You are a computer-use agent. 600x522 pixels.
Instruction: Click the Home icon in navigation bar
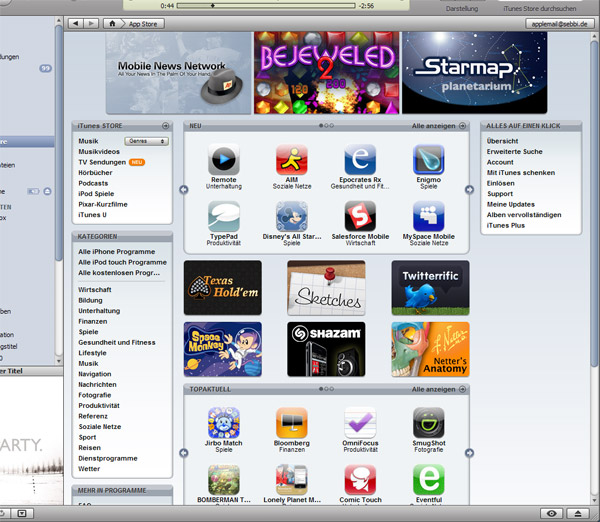click(x=114, y=22)
